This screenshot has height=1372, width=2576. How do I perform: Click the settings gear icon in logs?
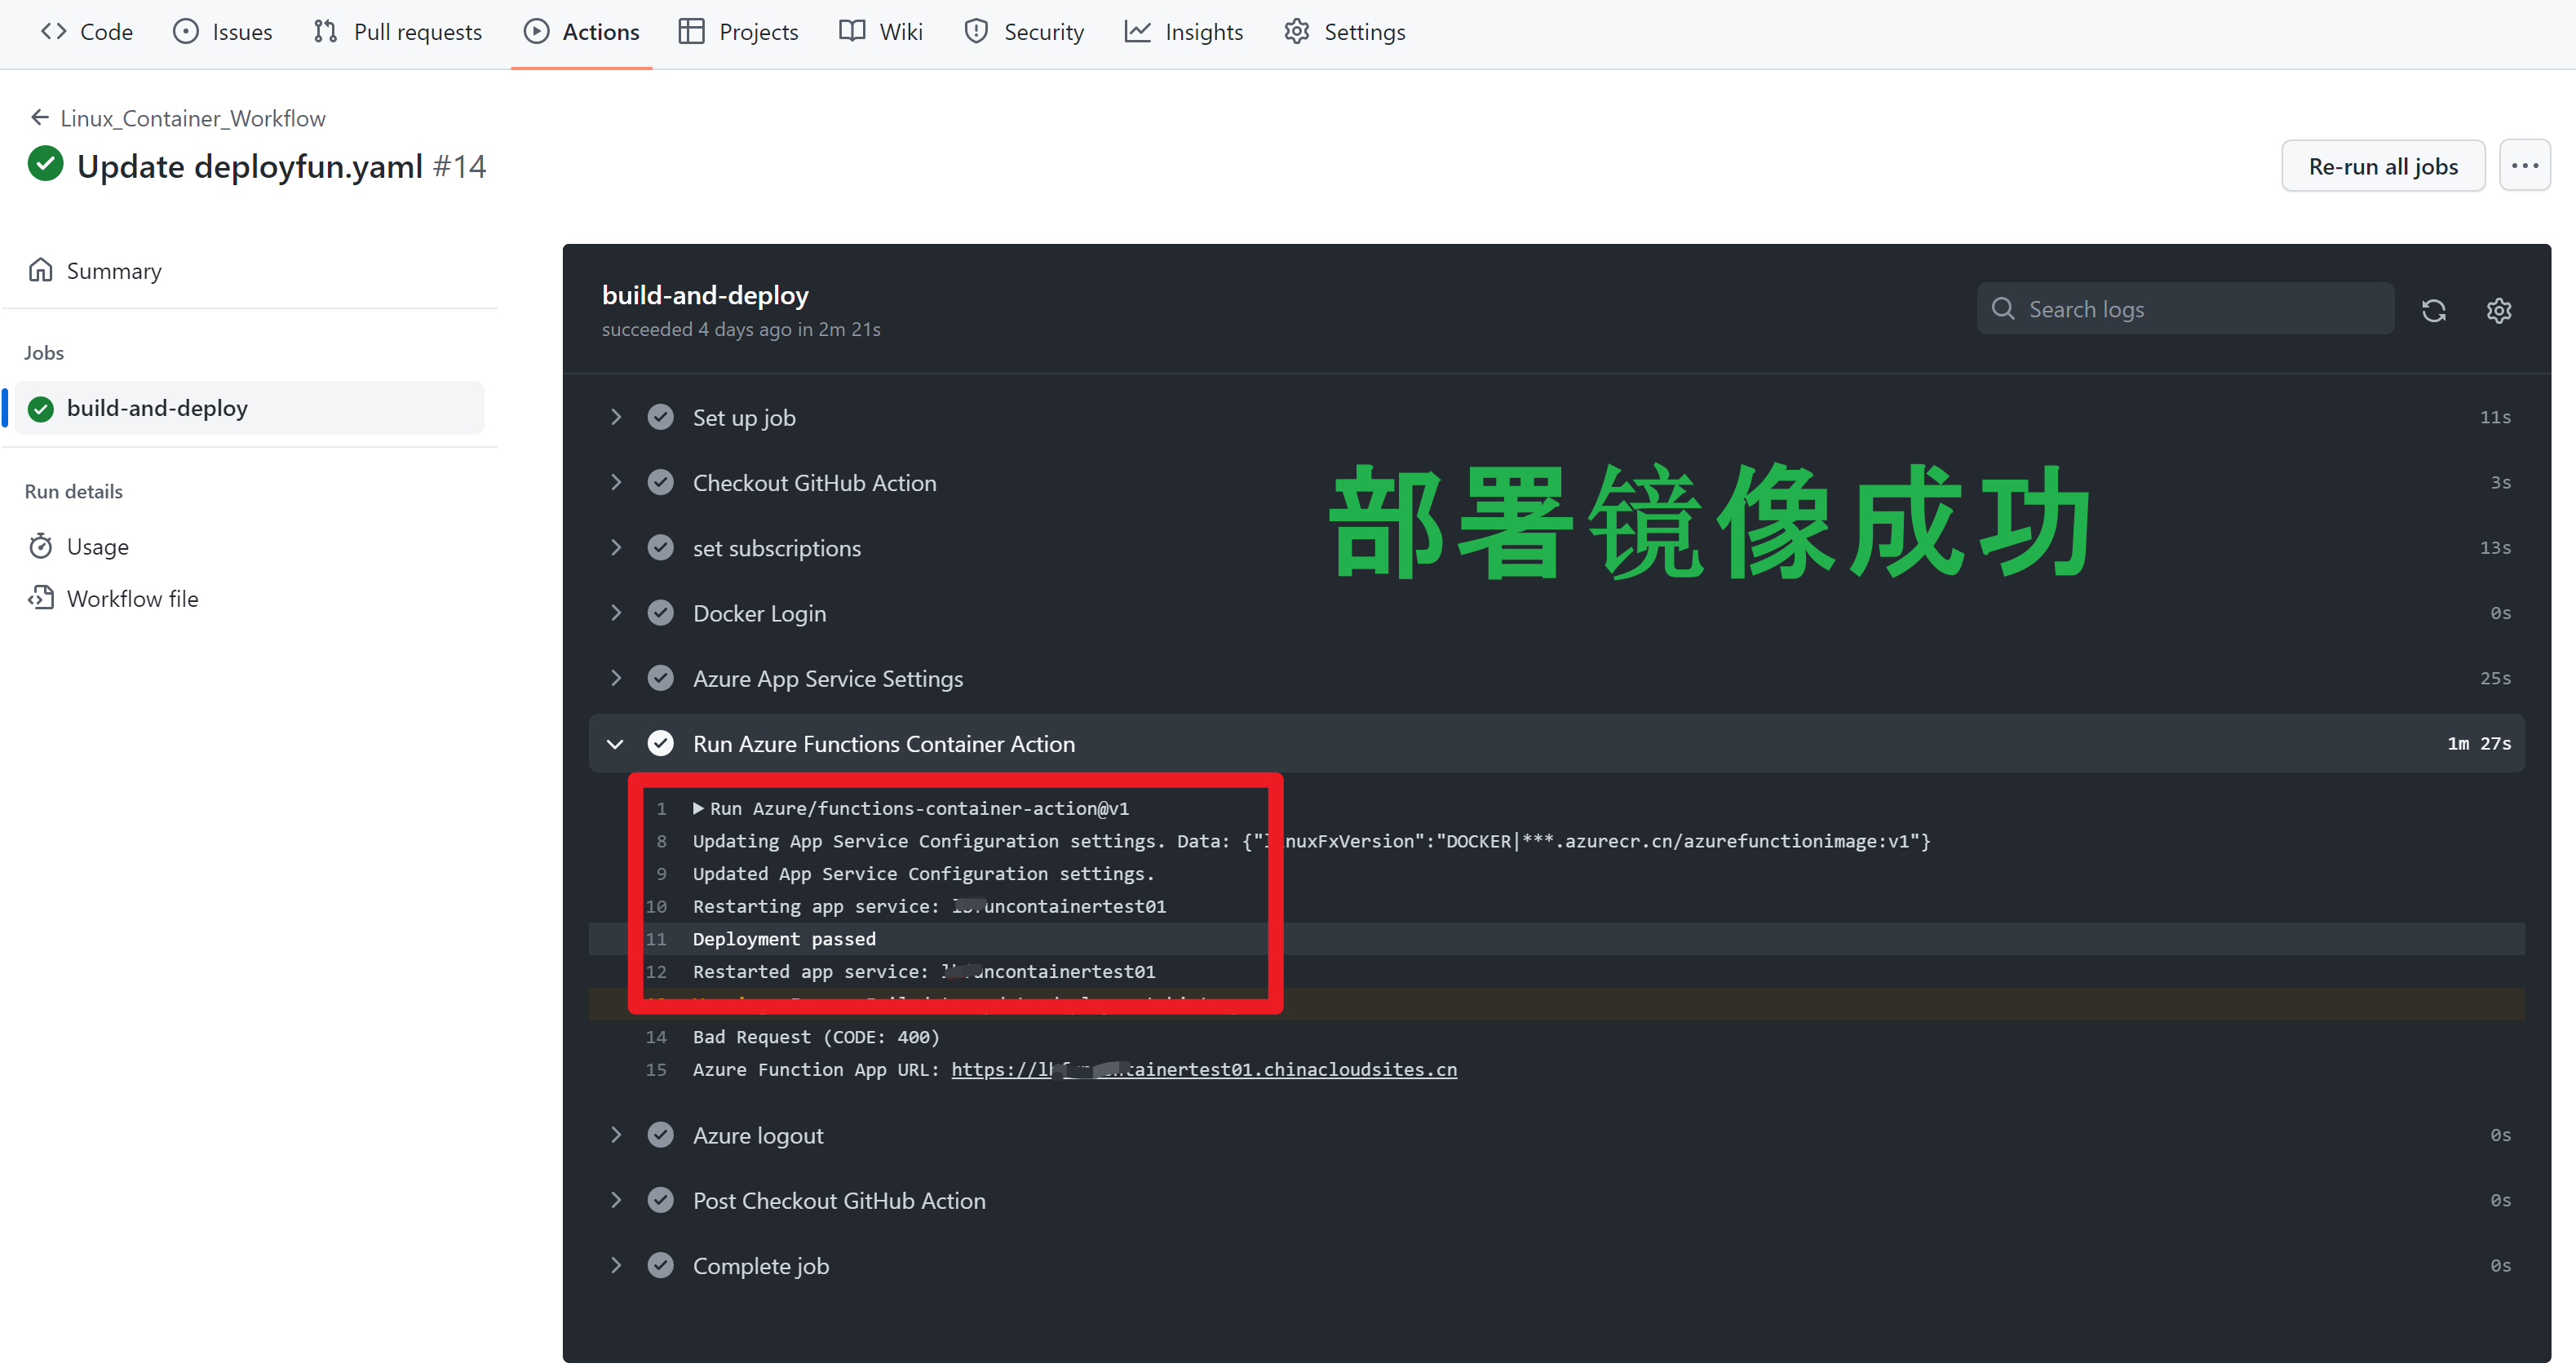click(x=2498, y=308)
